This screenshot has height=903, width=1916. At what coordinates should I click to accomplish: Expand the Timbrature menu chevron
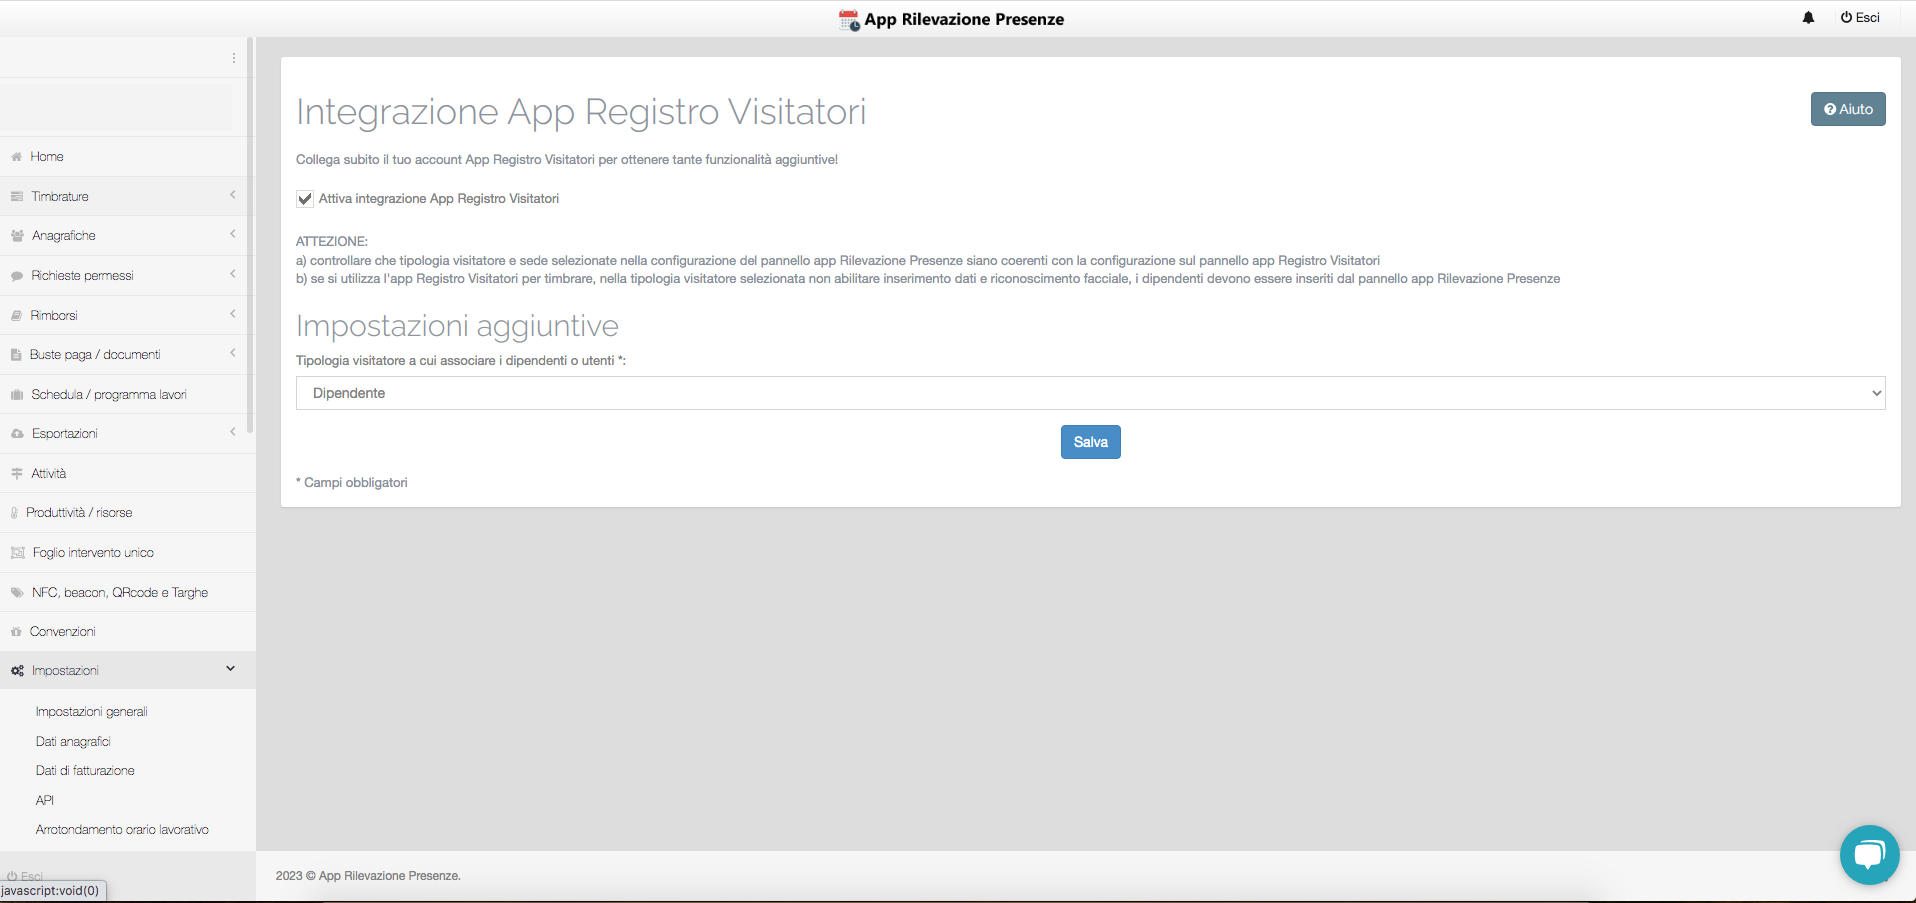(x=233, y=195)
